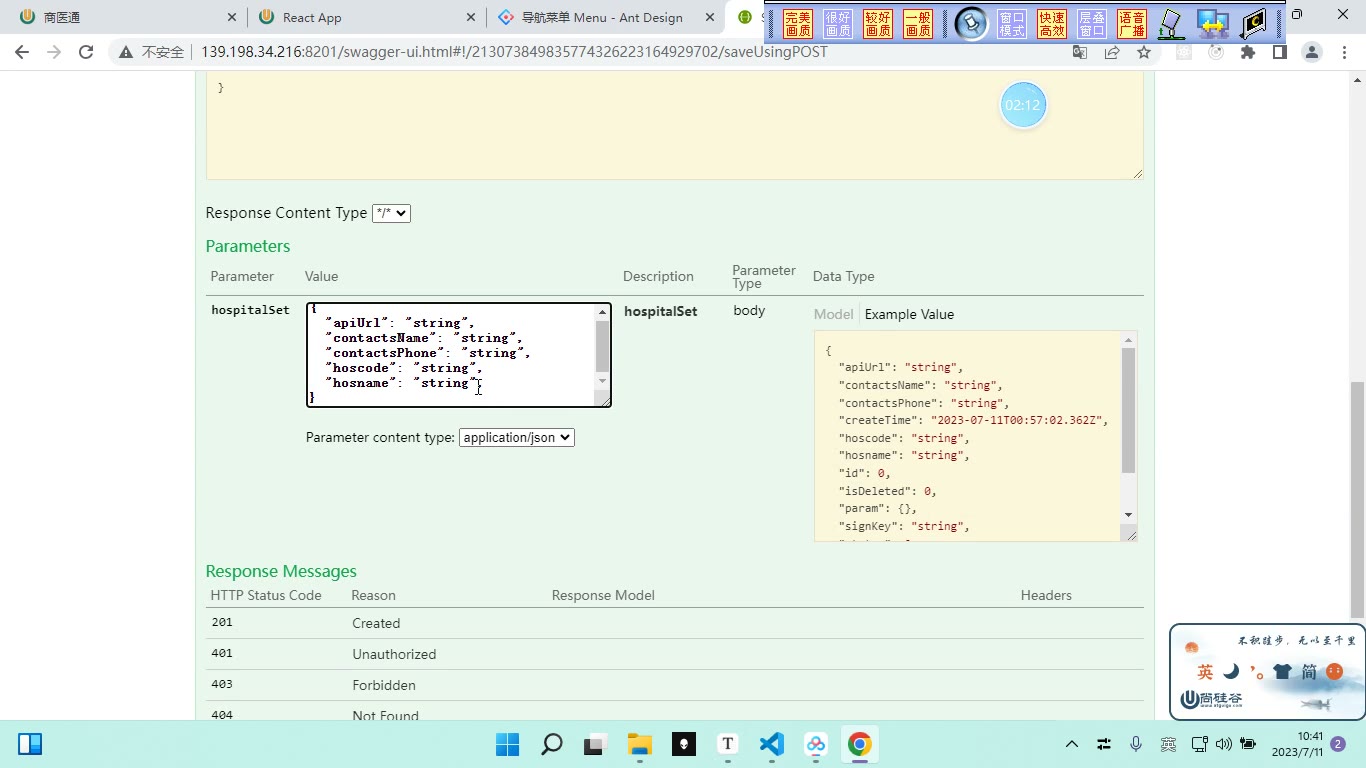The image size is (1366, 768).
Task: Open Windows Start menu
Action: (508, 744)
